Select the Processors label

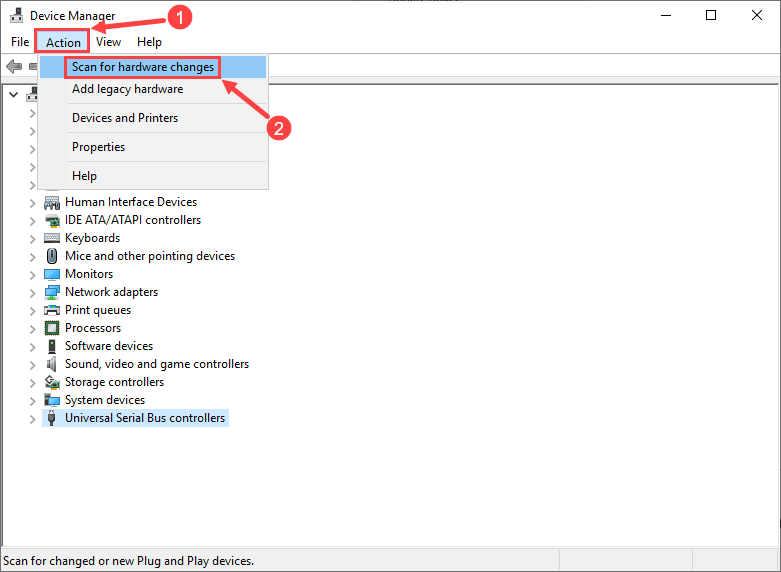click(93, 328)
